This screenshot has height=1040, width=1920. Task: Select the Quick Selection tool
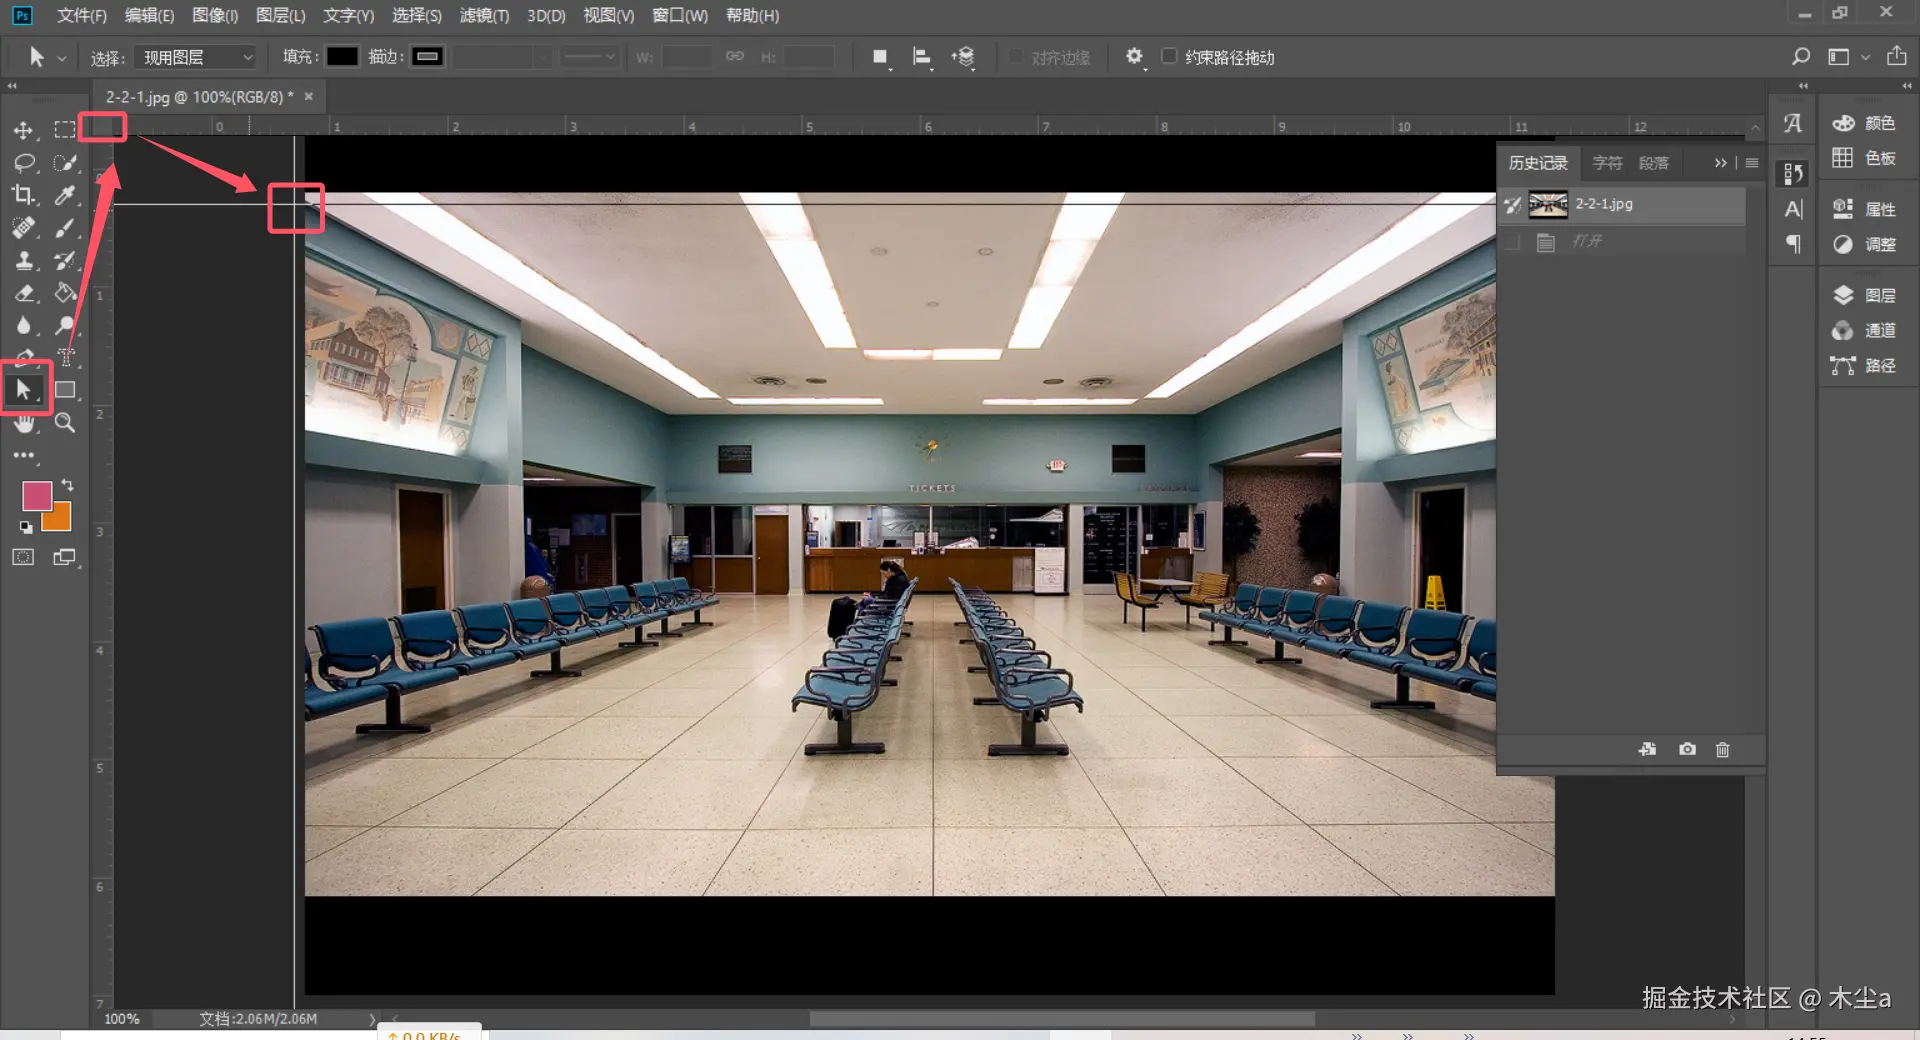tap(65, 163)
